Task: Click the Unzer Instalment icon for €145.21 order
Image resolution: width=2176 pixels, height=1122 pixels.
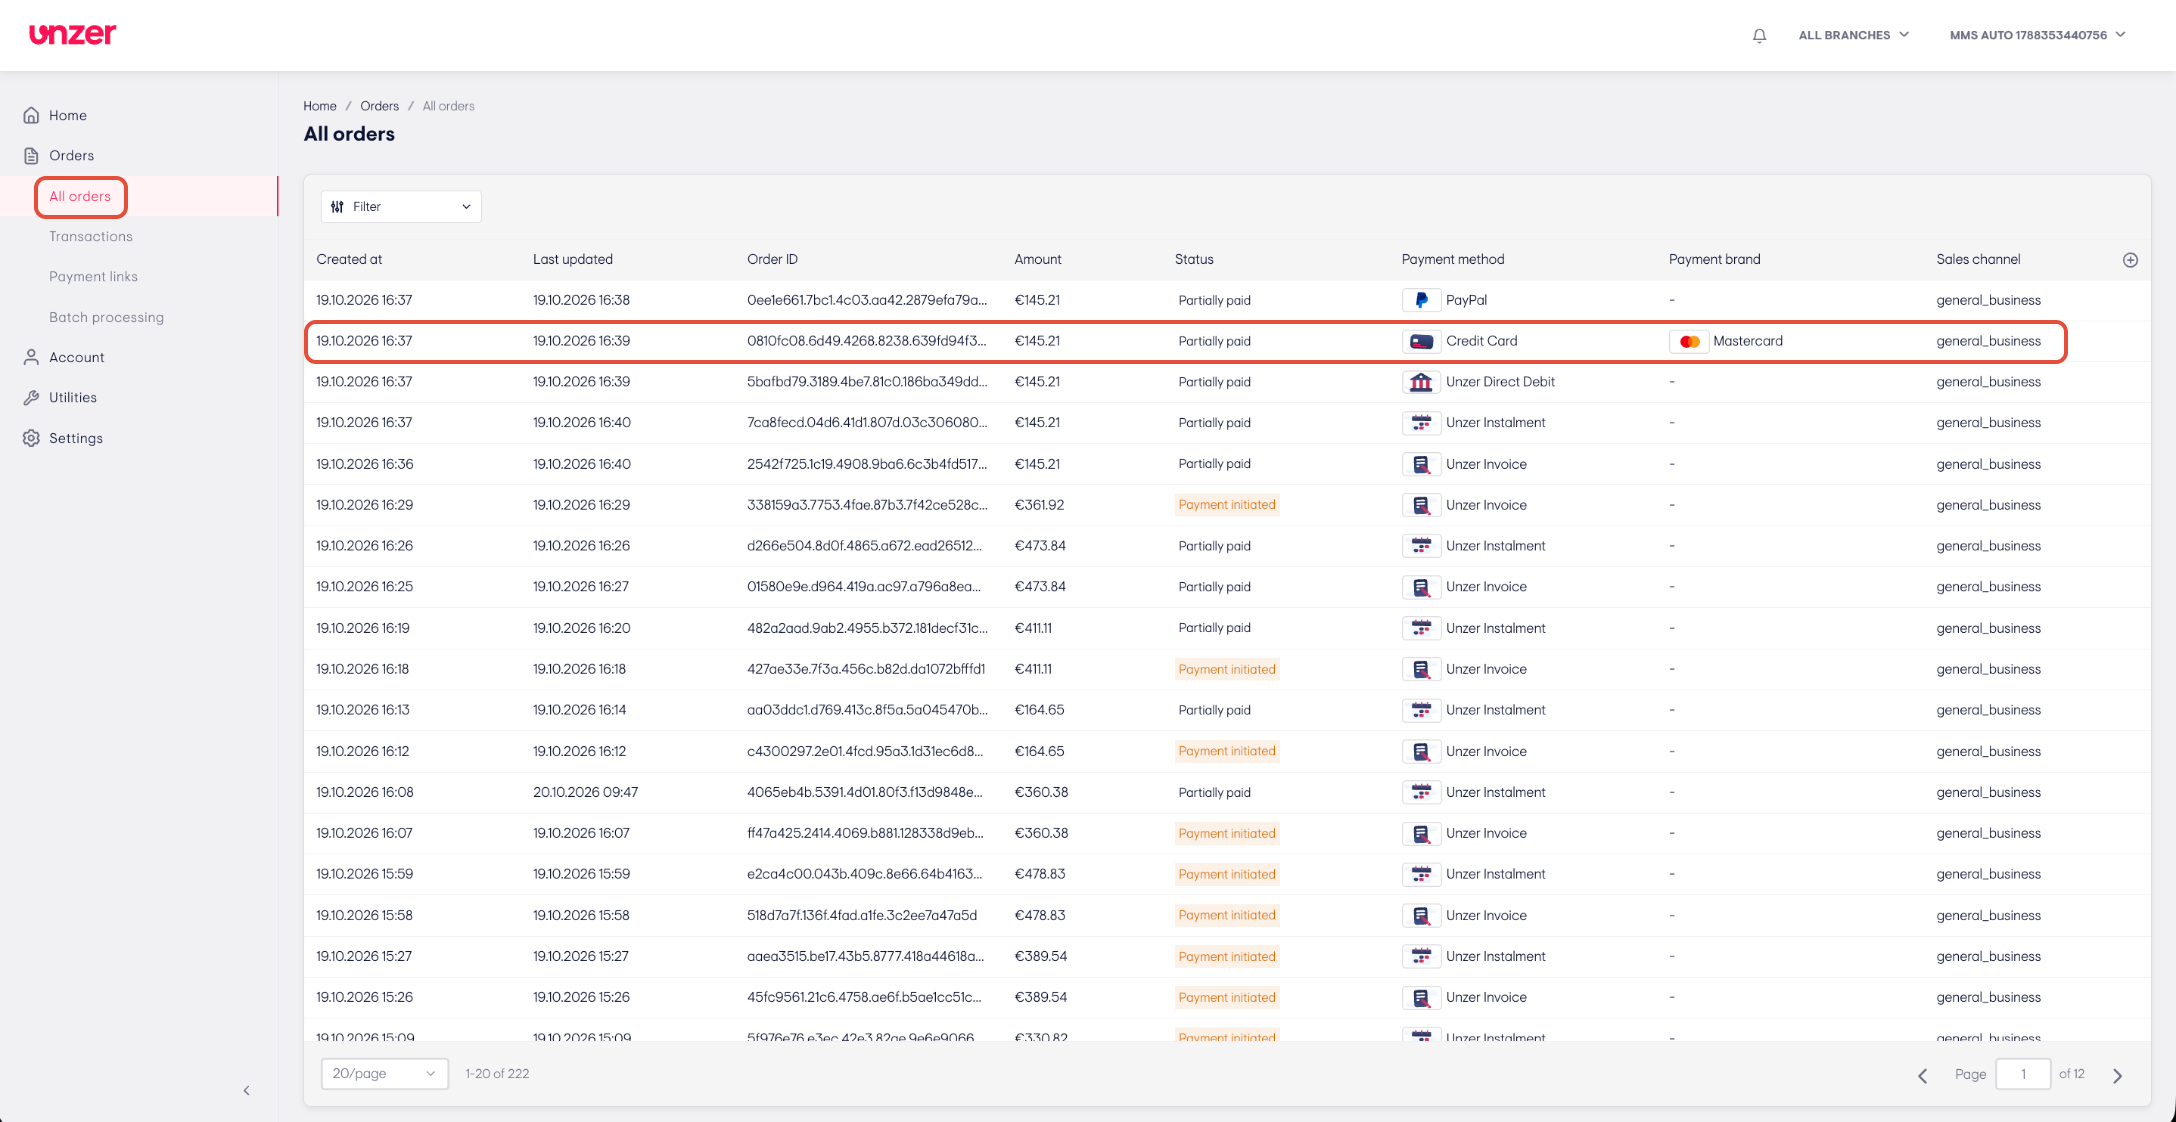Action: click(x=1421, y=423)
